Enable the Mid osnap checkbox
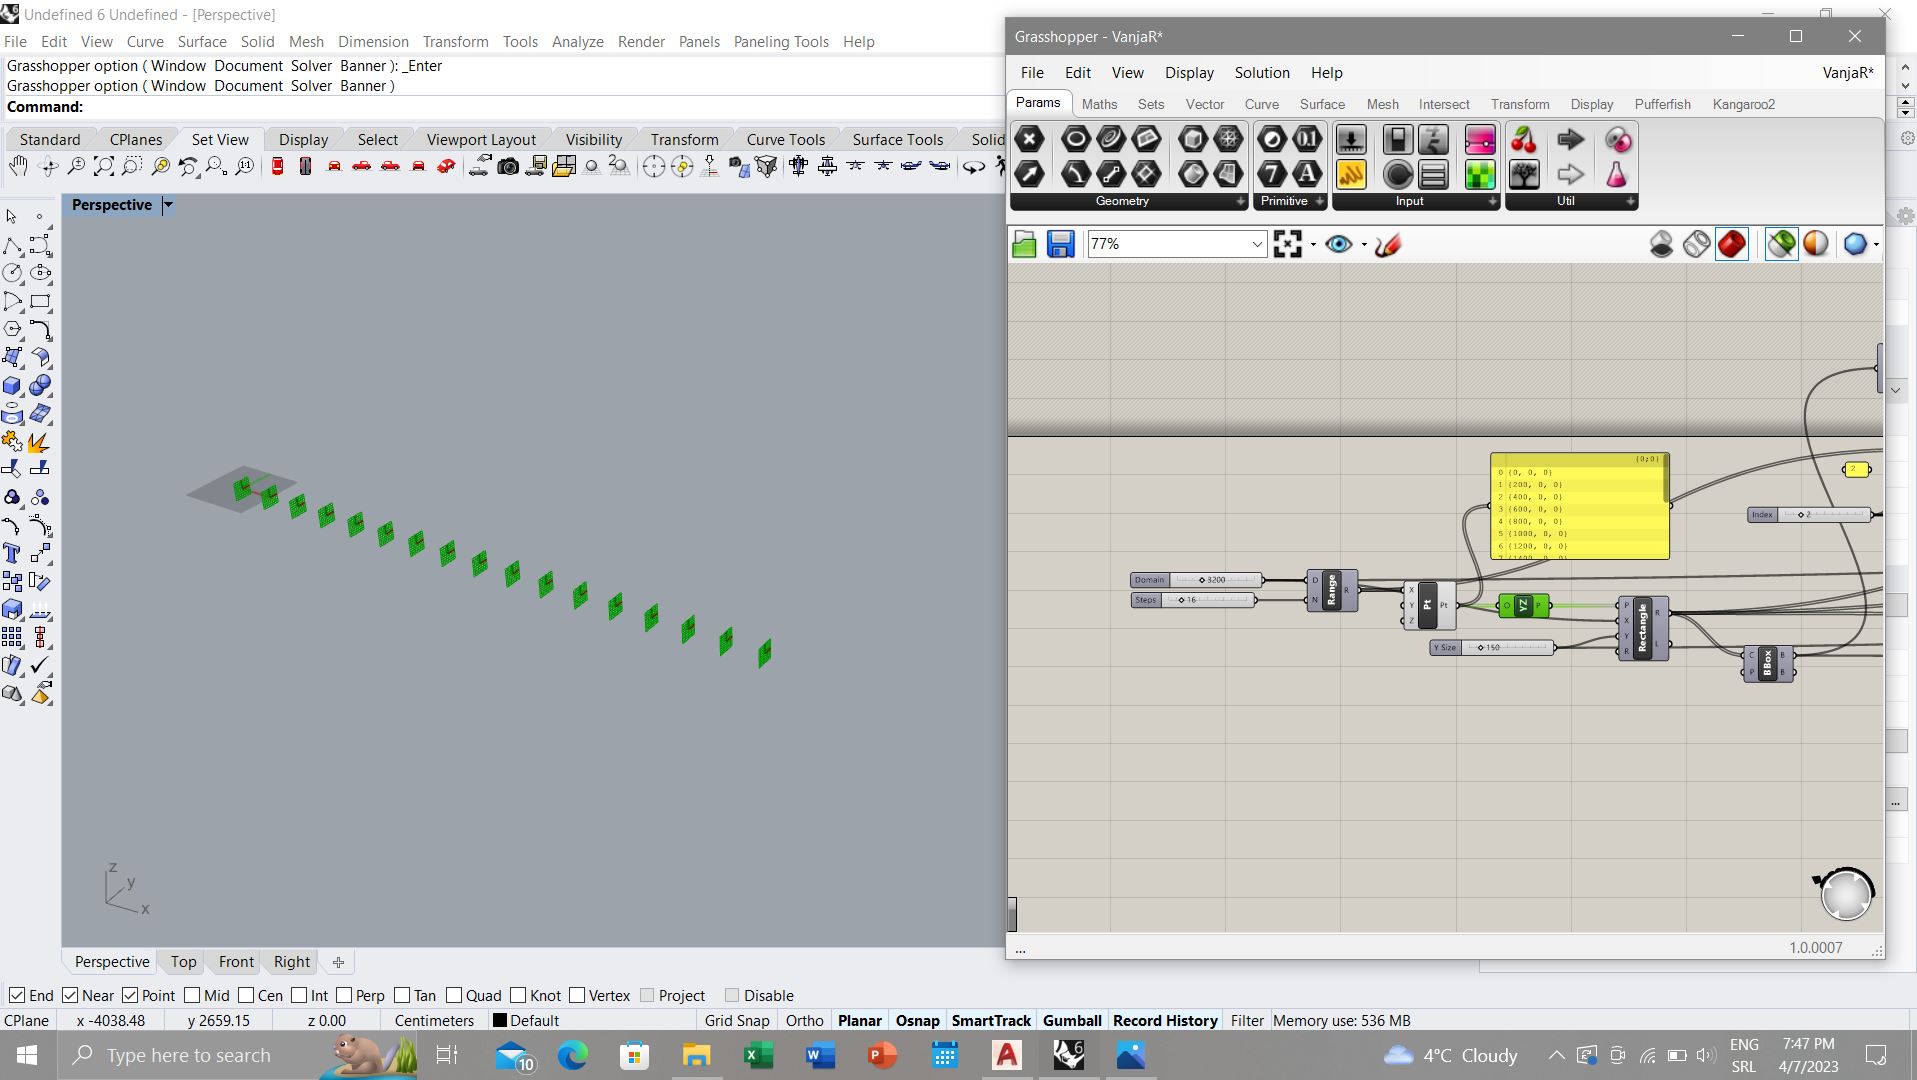The image size is (1917, 1080). [x=193, y=995]
